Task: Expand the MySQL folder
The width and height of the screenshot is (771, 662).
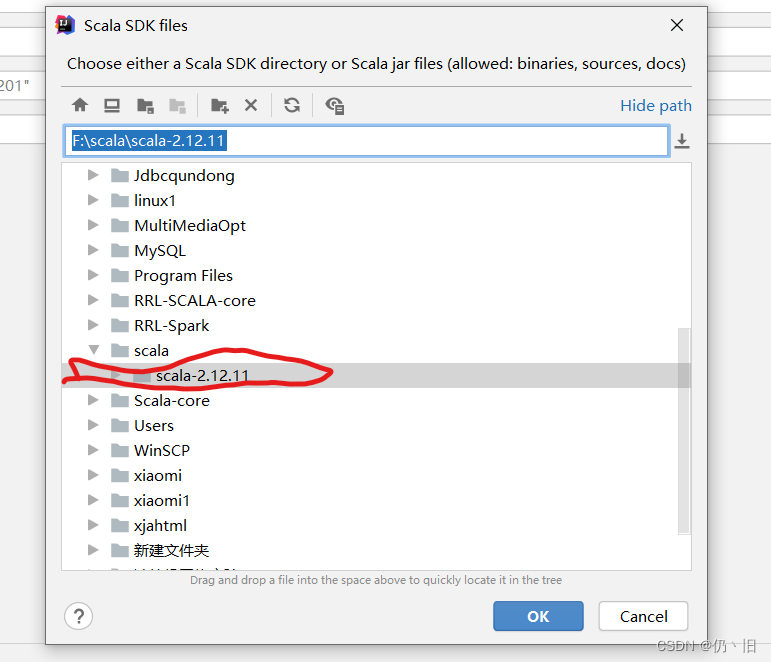Action: (93, 250)
